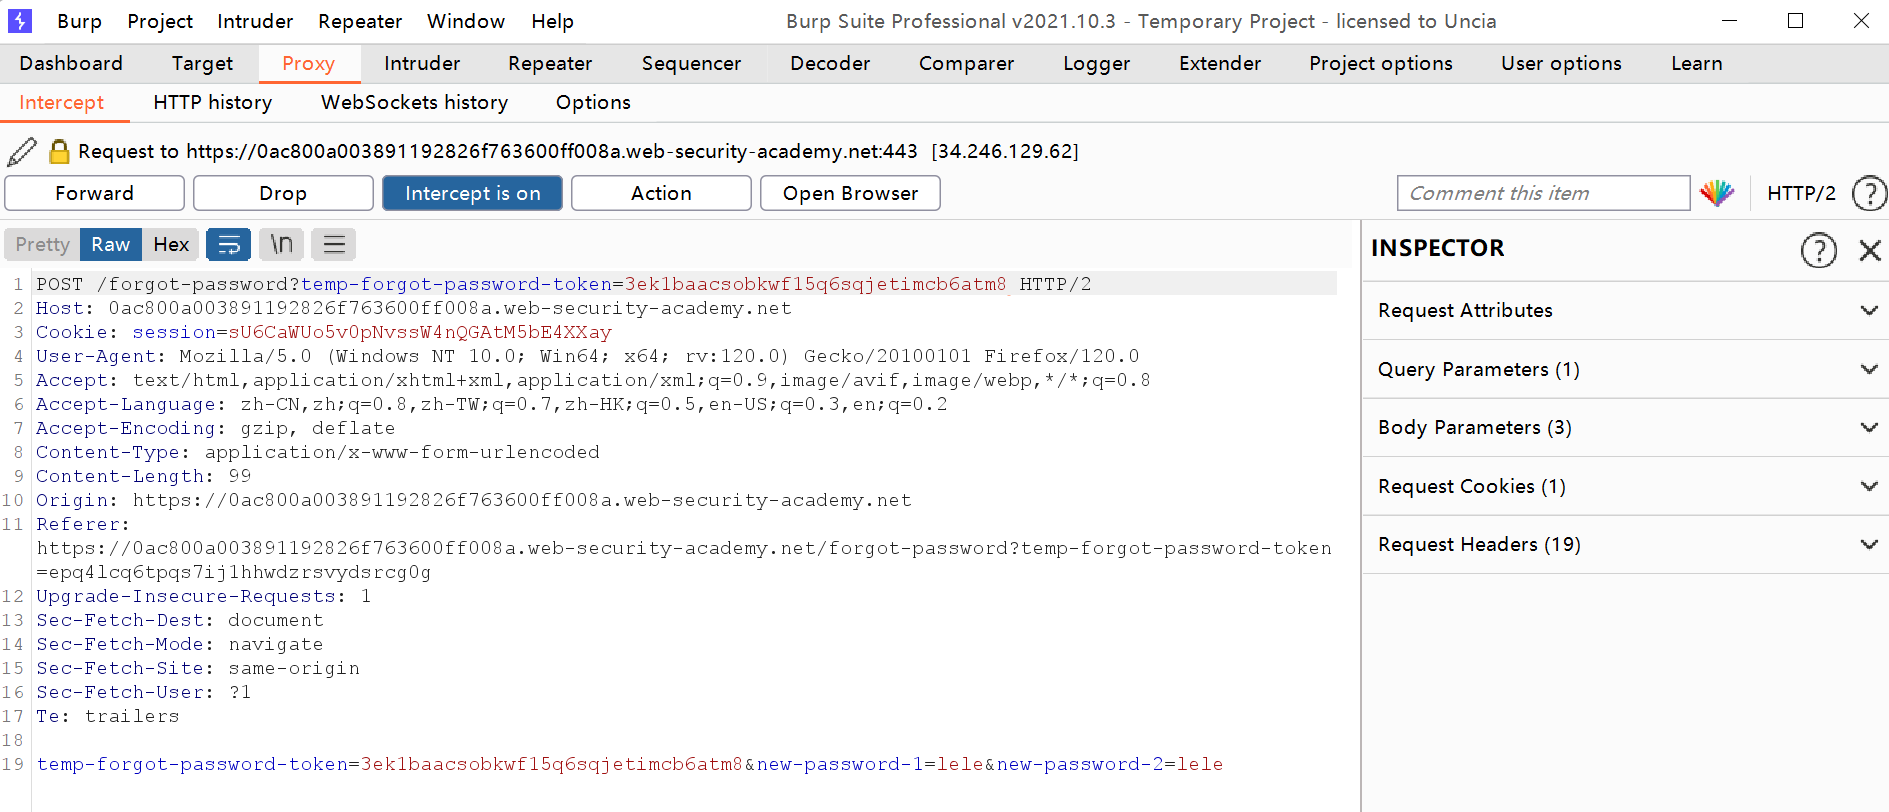1889x812 pixels.
Task: Click the Burp Suite logo icon
Action: (x=19, y=21)
